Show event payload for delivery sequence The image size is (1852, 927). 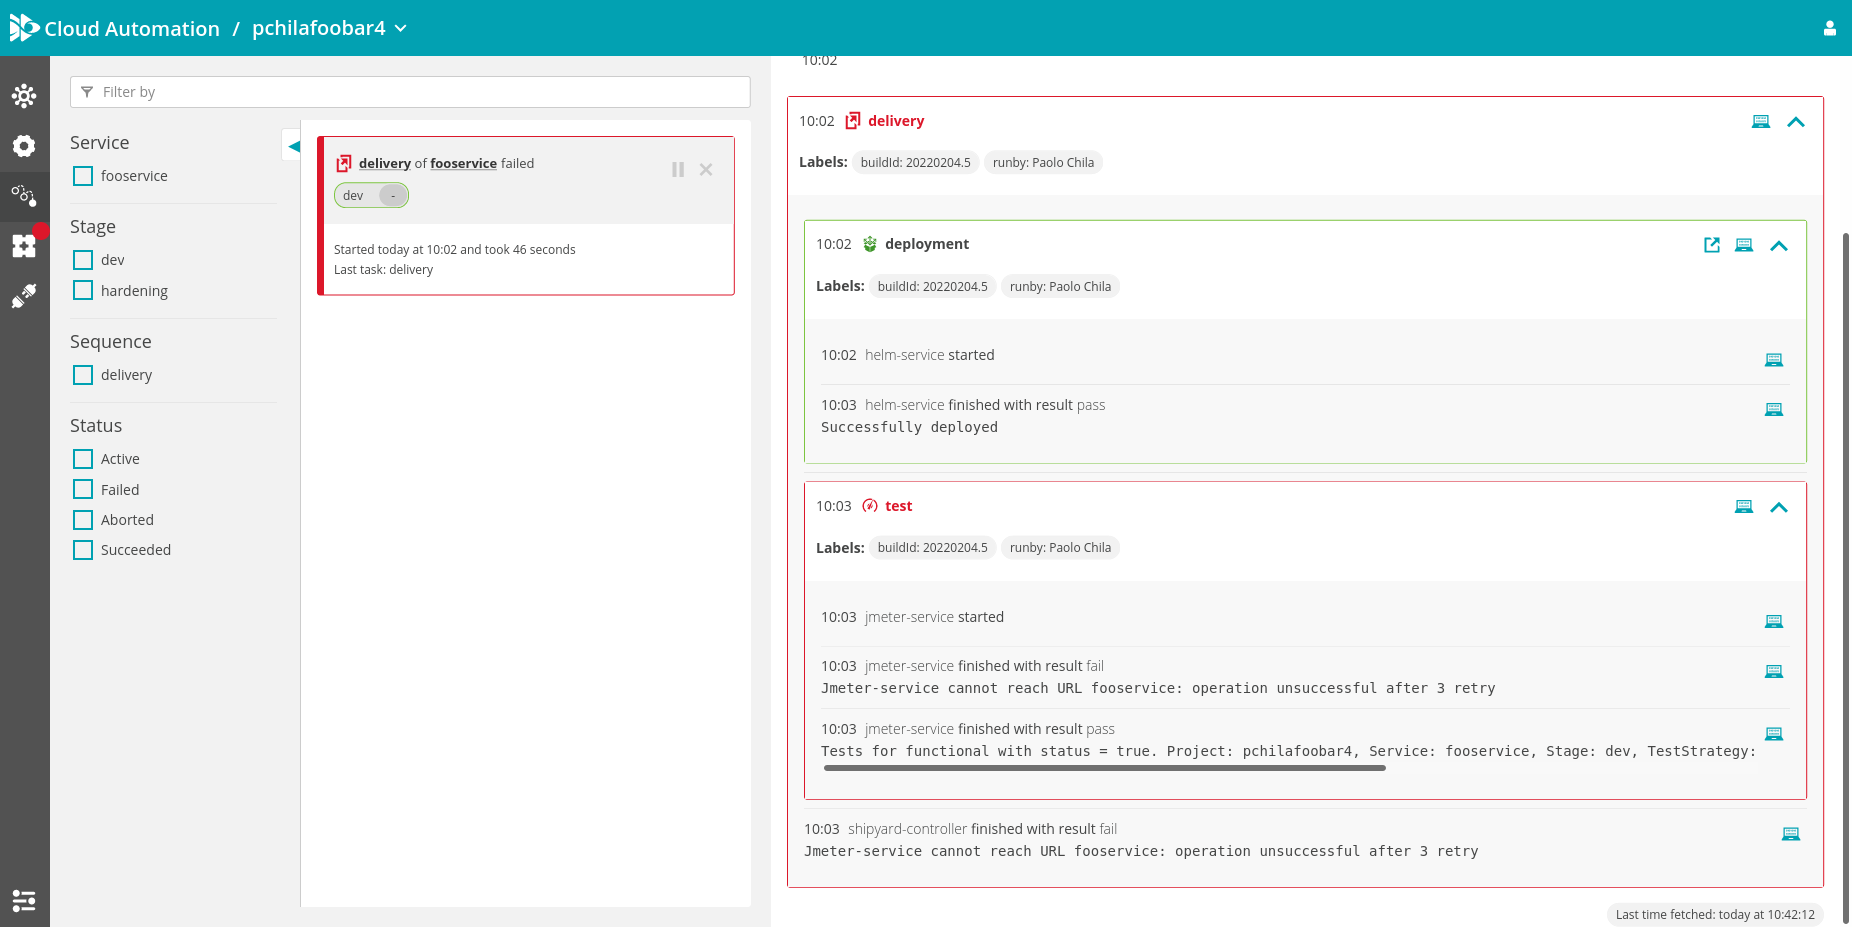[1761, 122]
